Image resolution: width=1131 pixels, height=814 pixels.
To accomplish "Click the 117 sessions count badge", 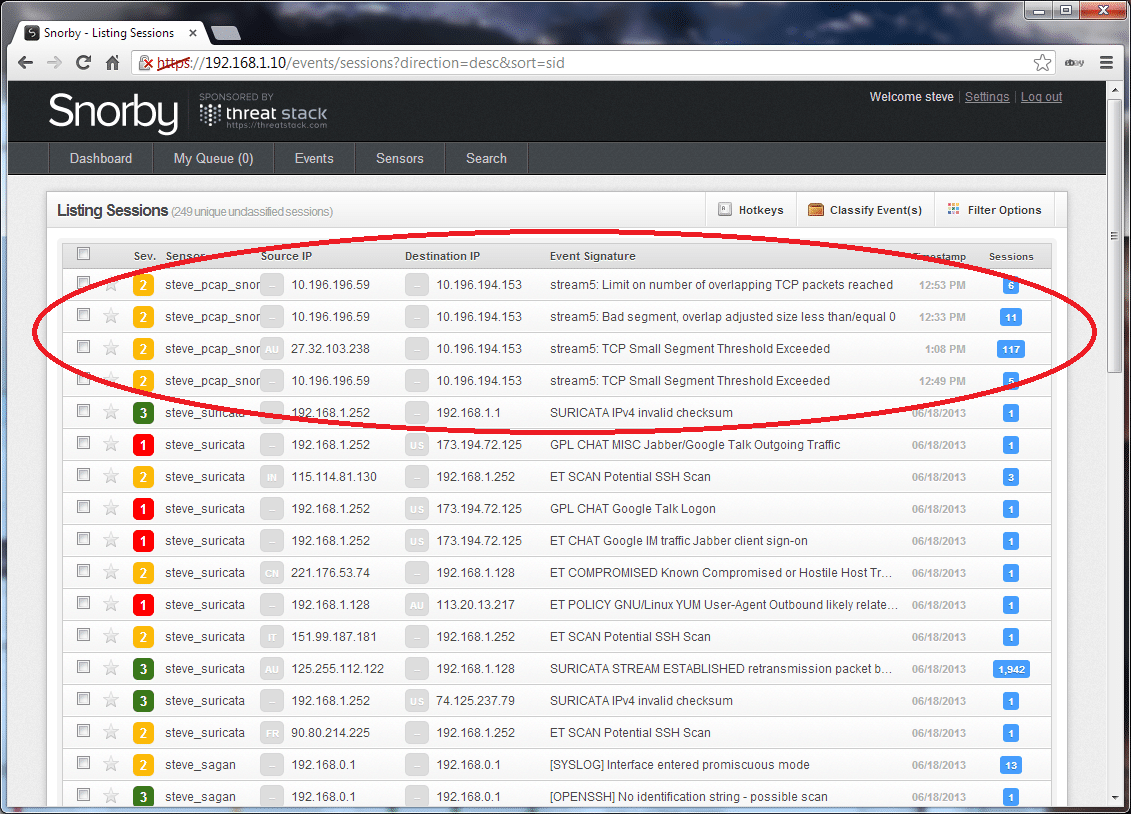I will pos(1011,348).
